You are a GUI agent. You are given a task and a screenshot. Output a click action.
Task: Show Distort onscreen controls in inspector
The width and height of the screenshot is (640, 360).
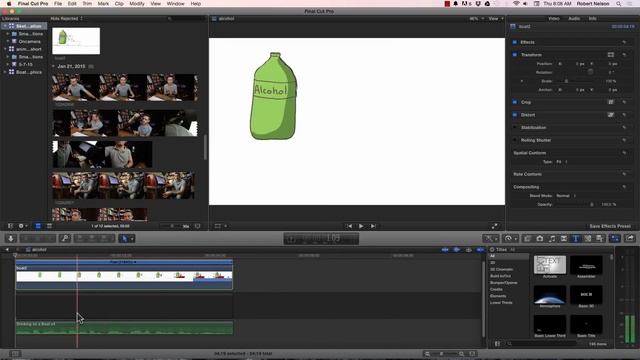611,115
